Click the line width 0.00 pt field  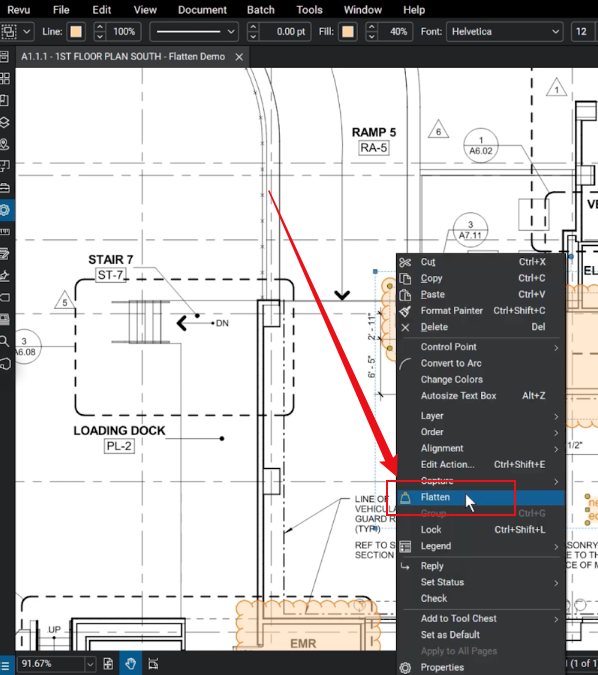tap(285, 31)
